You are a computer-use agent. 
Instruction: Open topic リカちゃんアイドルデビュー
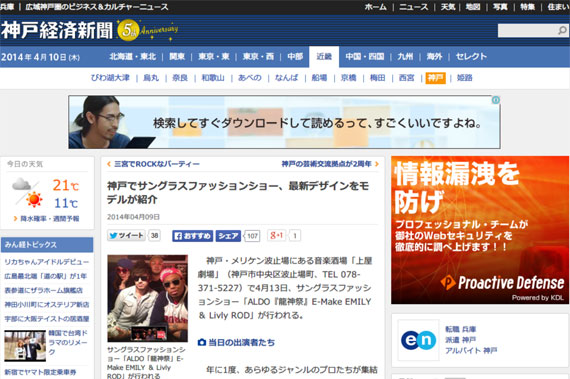click(x=47, y=262)
